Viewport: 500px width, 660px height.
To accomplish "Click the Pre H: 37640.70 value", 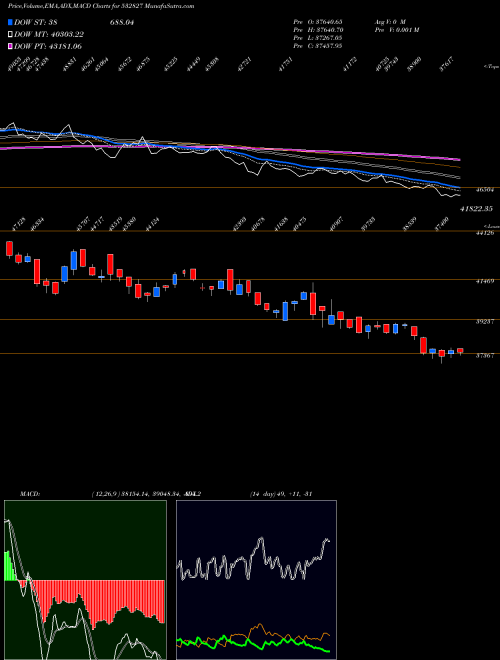I will [x=318, y=29].
